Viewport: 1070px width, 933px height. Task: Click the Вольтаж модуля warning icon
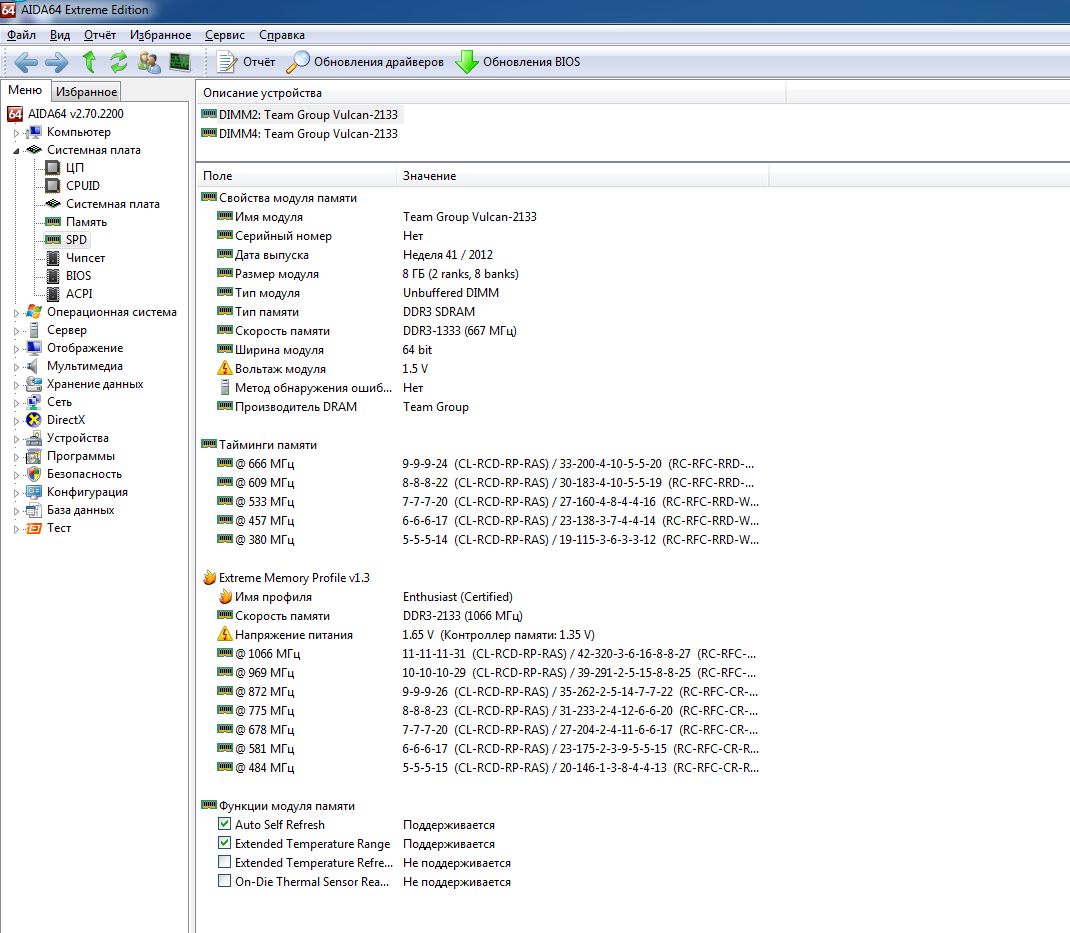pos(225,368)
